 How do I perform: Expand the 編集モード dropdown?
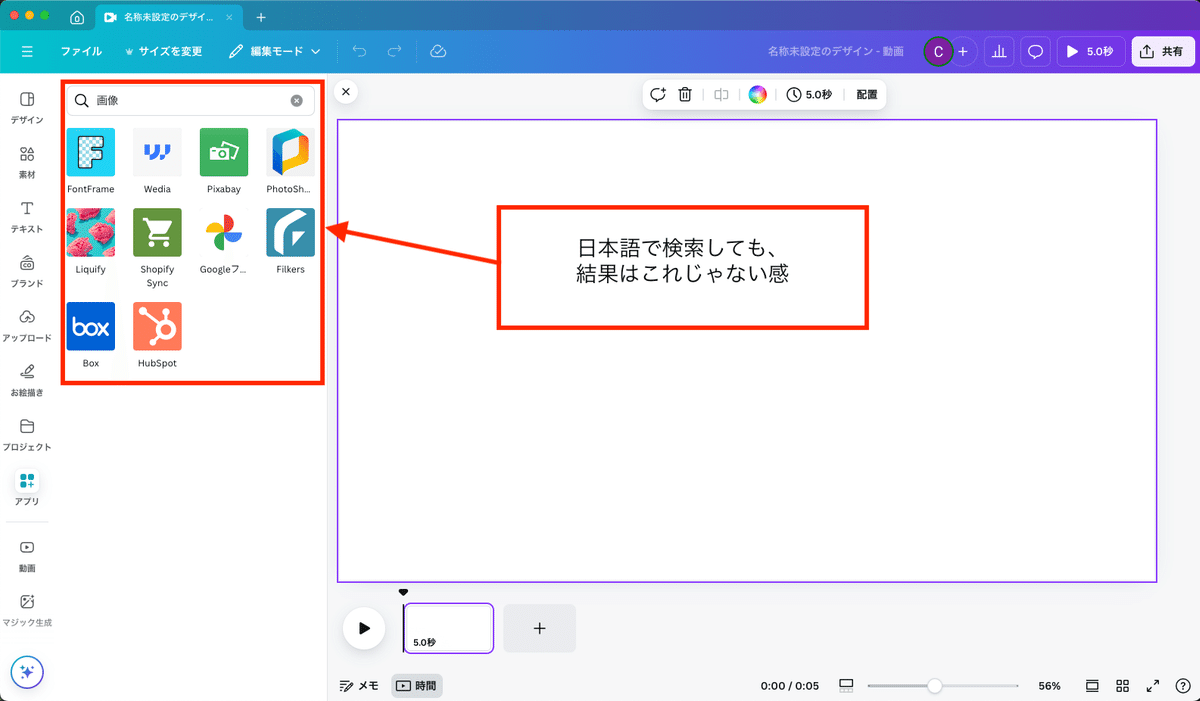tap(274, 51)
